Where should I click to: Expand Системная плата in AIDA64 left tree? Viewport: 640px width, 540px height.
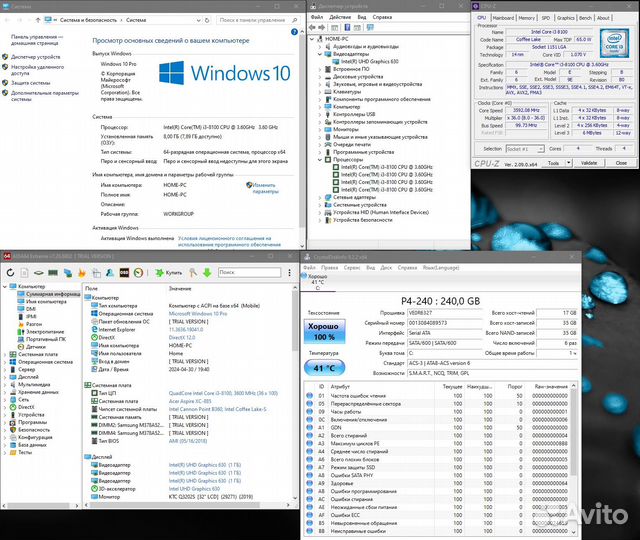[x=5, y=354]
